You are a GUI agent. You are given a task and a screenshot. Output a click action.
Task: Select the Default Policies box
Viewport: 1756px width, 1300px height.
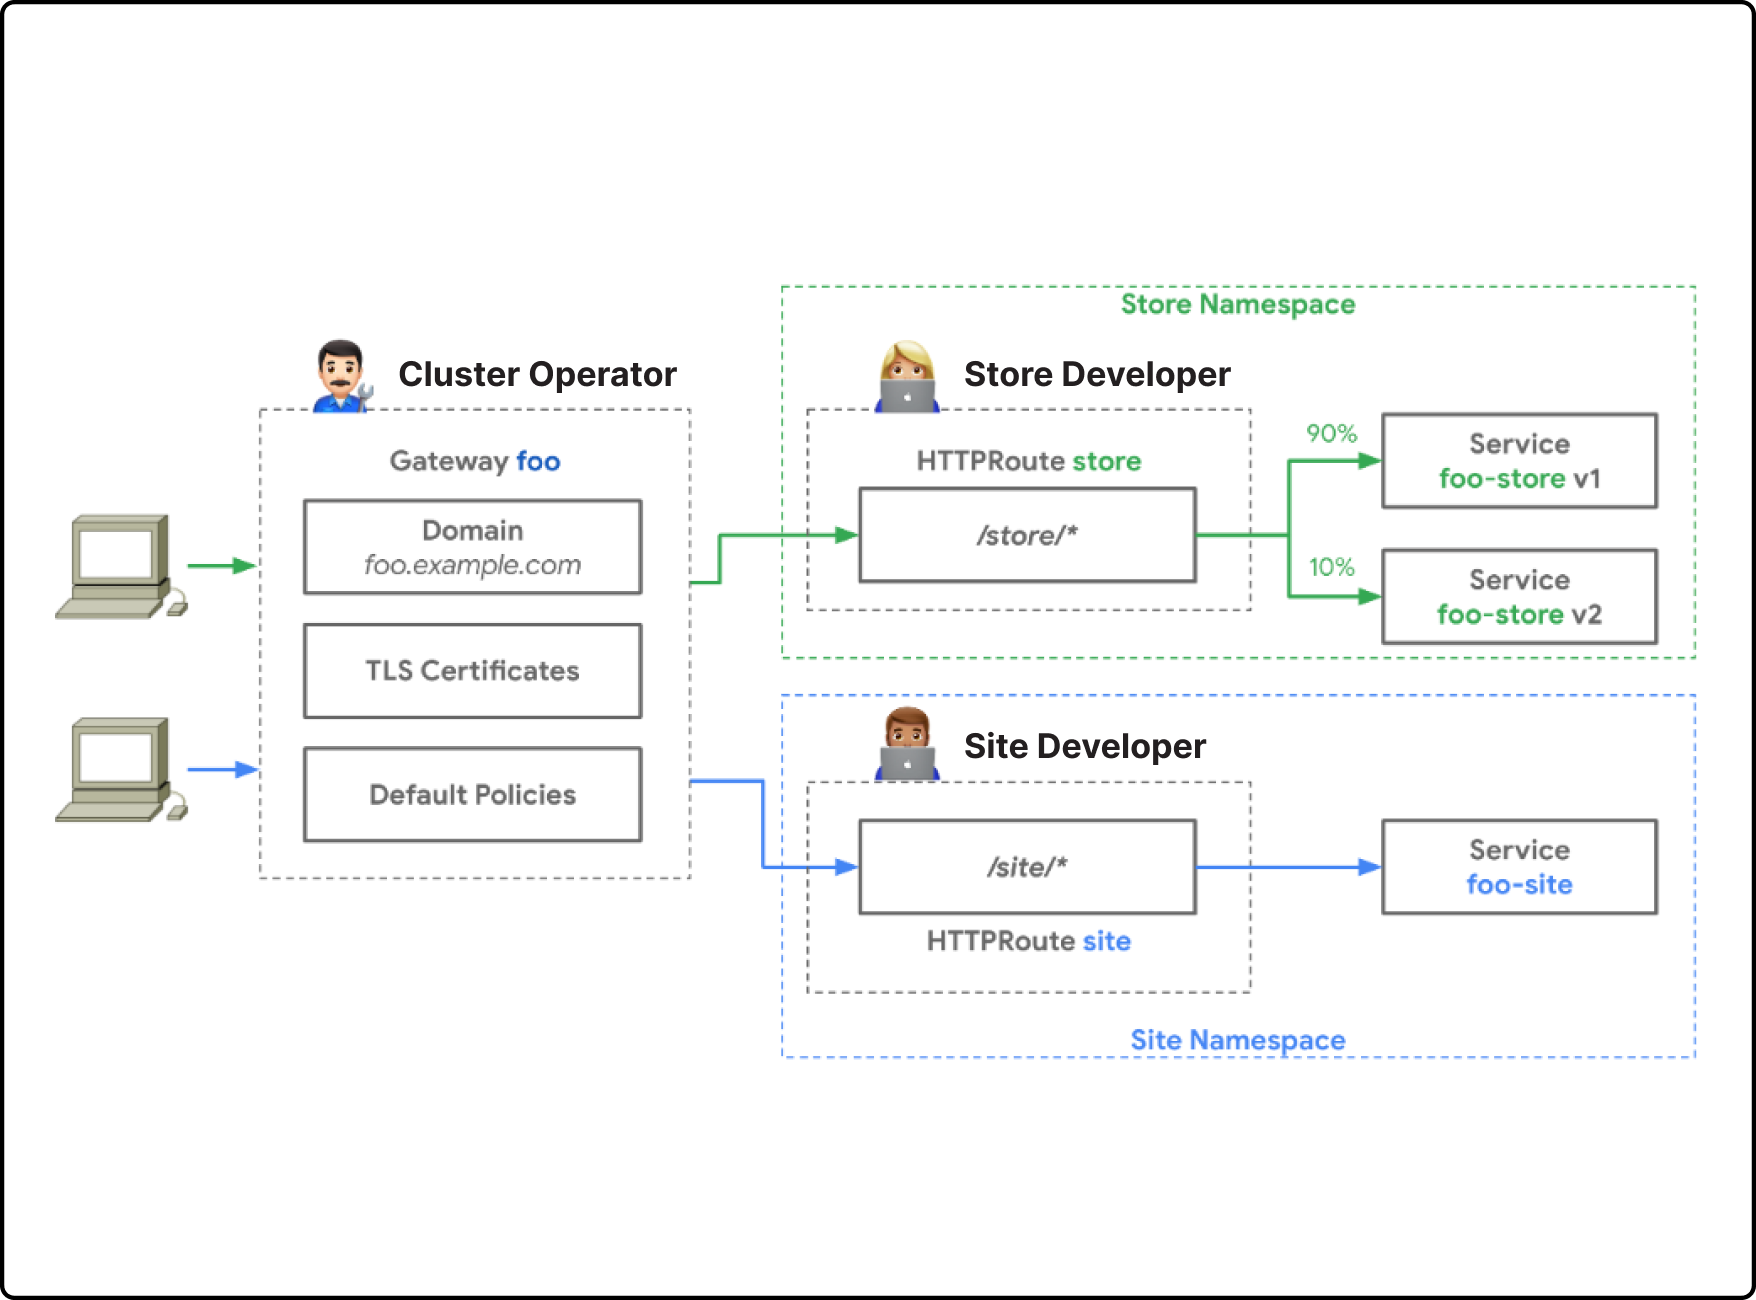473,795
